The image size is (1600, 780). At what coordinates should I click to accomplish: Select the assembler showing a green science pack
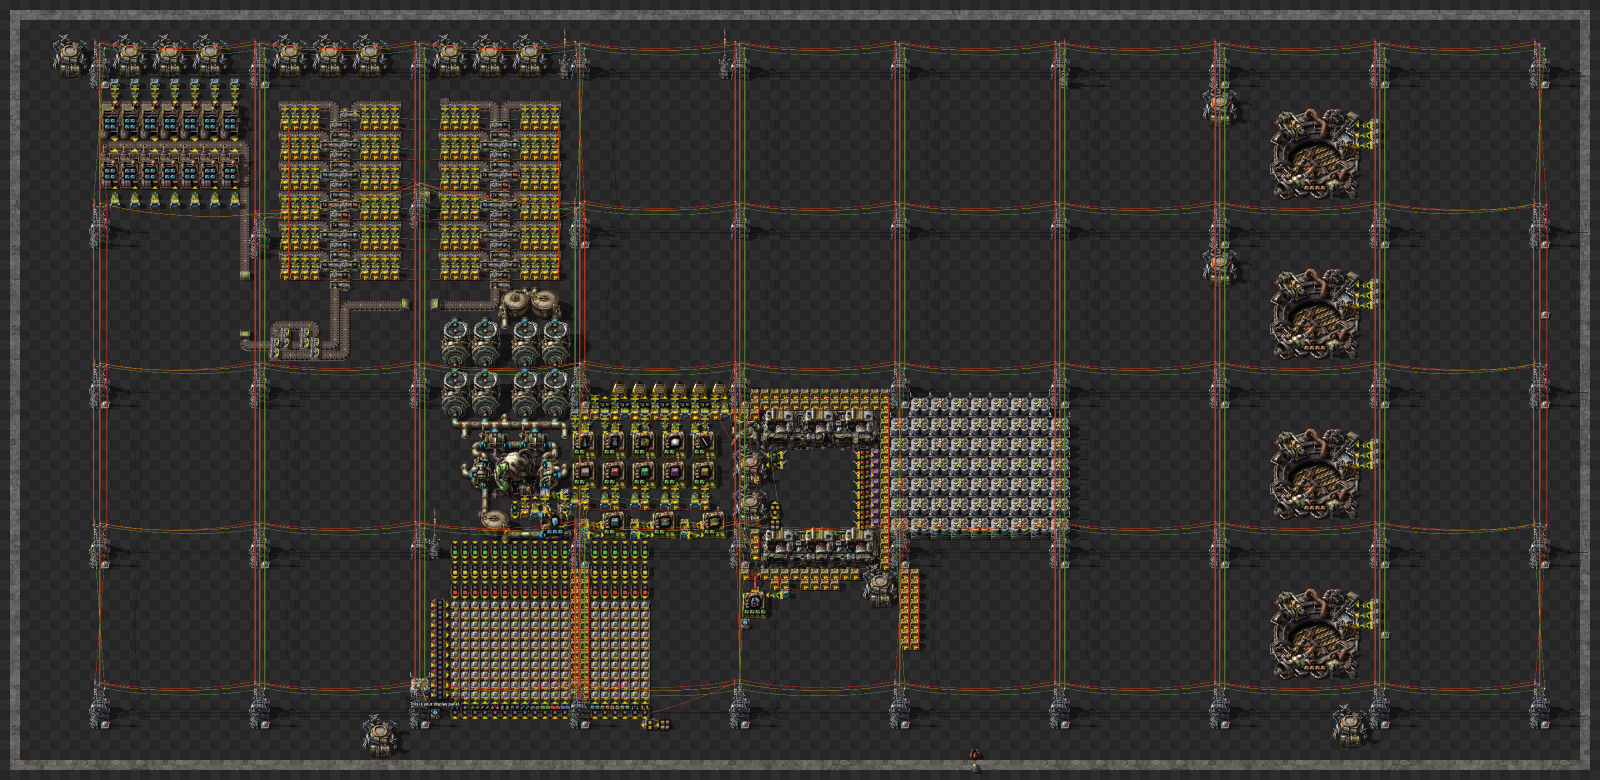click(643, 471)
